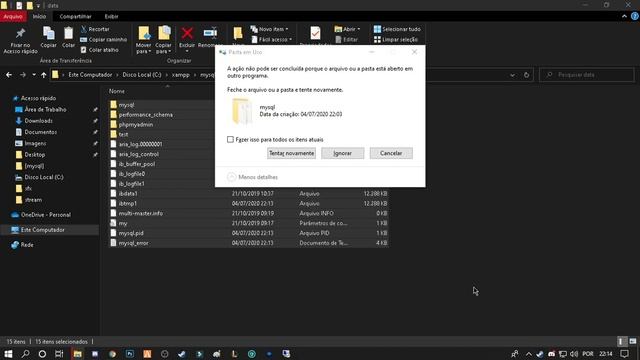Viewport: 640px width, 360px height.
Task: Open the Arquivo tab
Action: point(13,17)
